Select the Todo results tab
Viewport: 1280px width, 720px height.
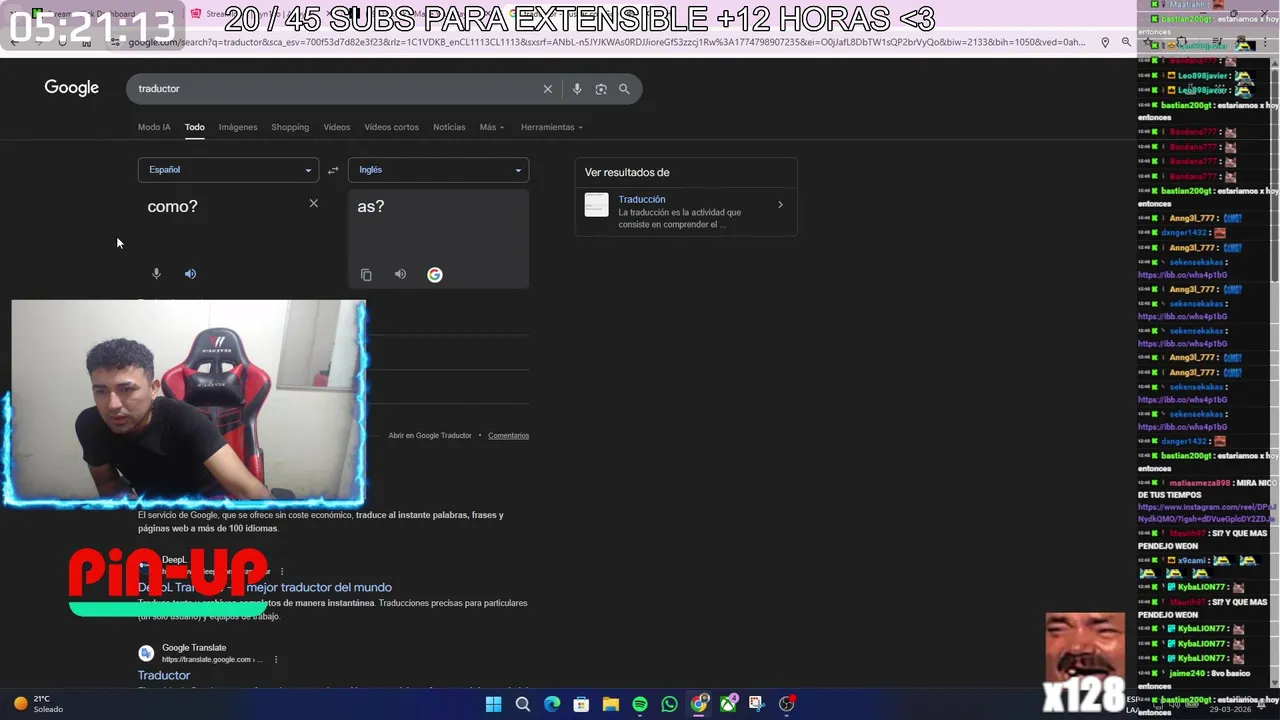tap(194, 127)
